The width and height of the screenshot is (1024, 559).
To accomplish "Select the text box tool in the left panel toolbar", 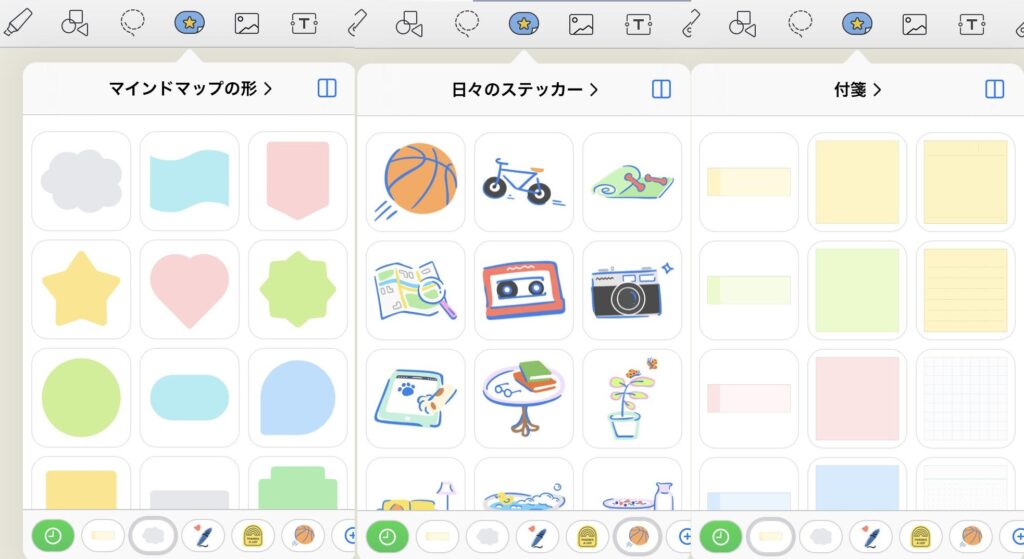I will click(x=304, y=24).
